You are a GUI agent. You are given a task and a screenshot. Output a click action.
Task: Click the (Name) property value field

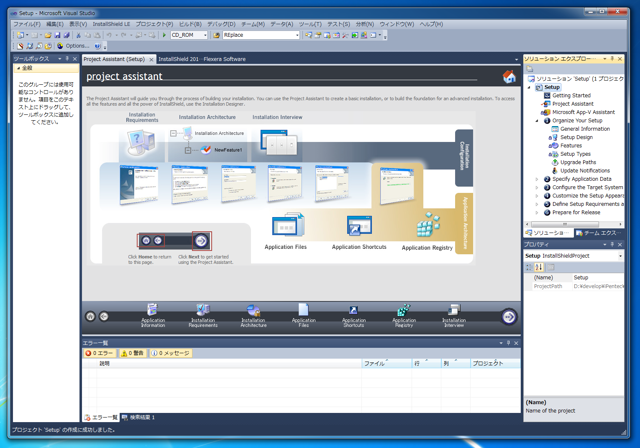(x=598, y=277)
